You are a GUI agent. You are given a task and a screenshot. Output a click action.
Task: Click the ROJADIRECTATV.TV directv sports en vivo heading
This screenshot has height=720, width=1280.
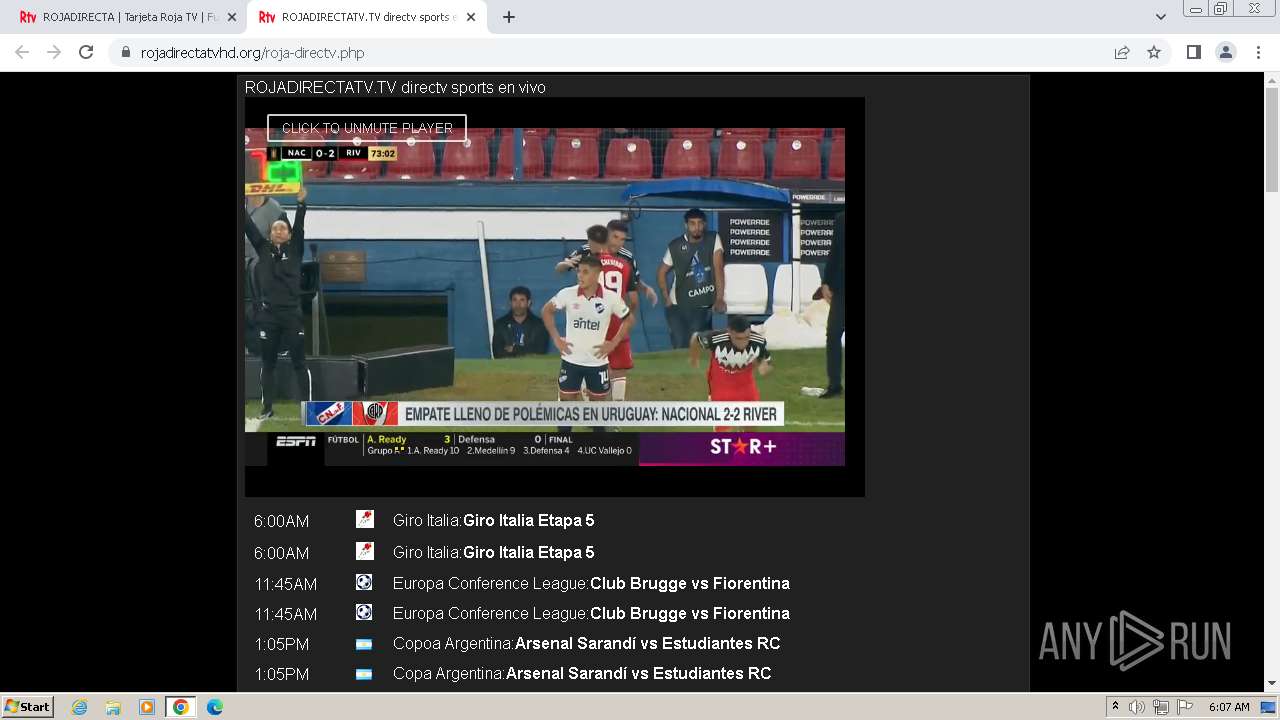395,87
